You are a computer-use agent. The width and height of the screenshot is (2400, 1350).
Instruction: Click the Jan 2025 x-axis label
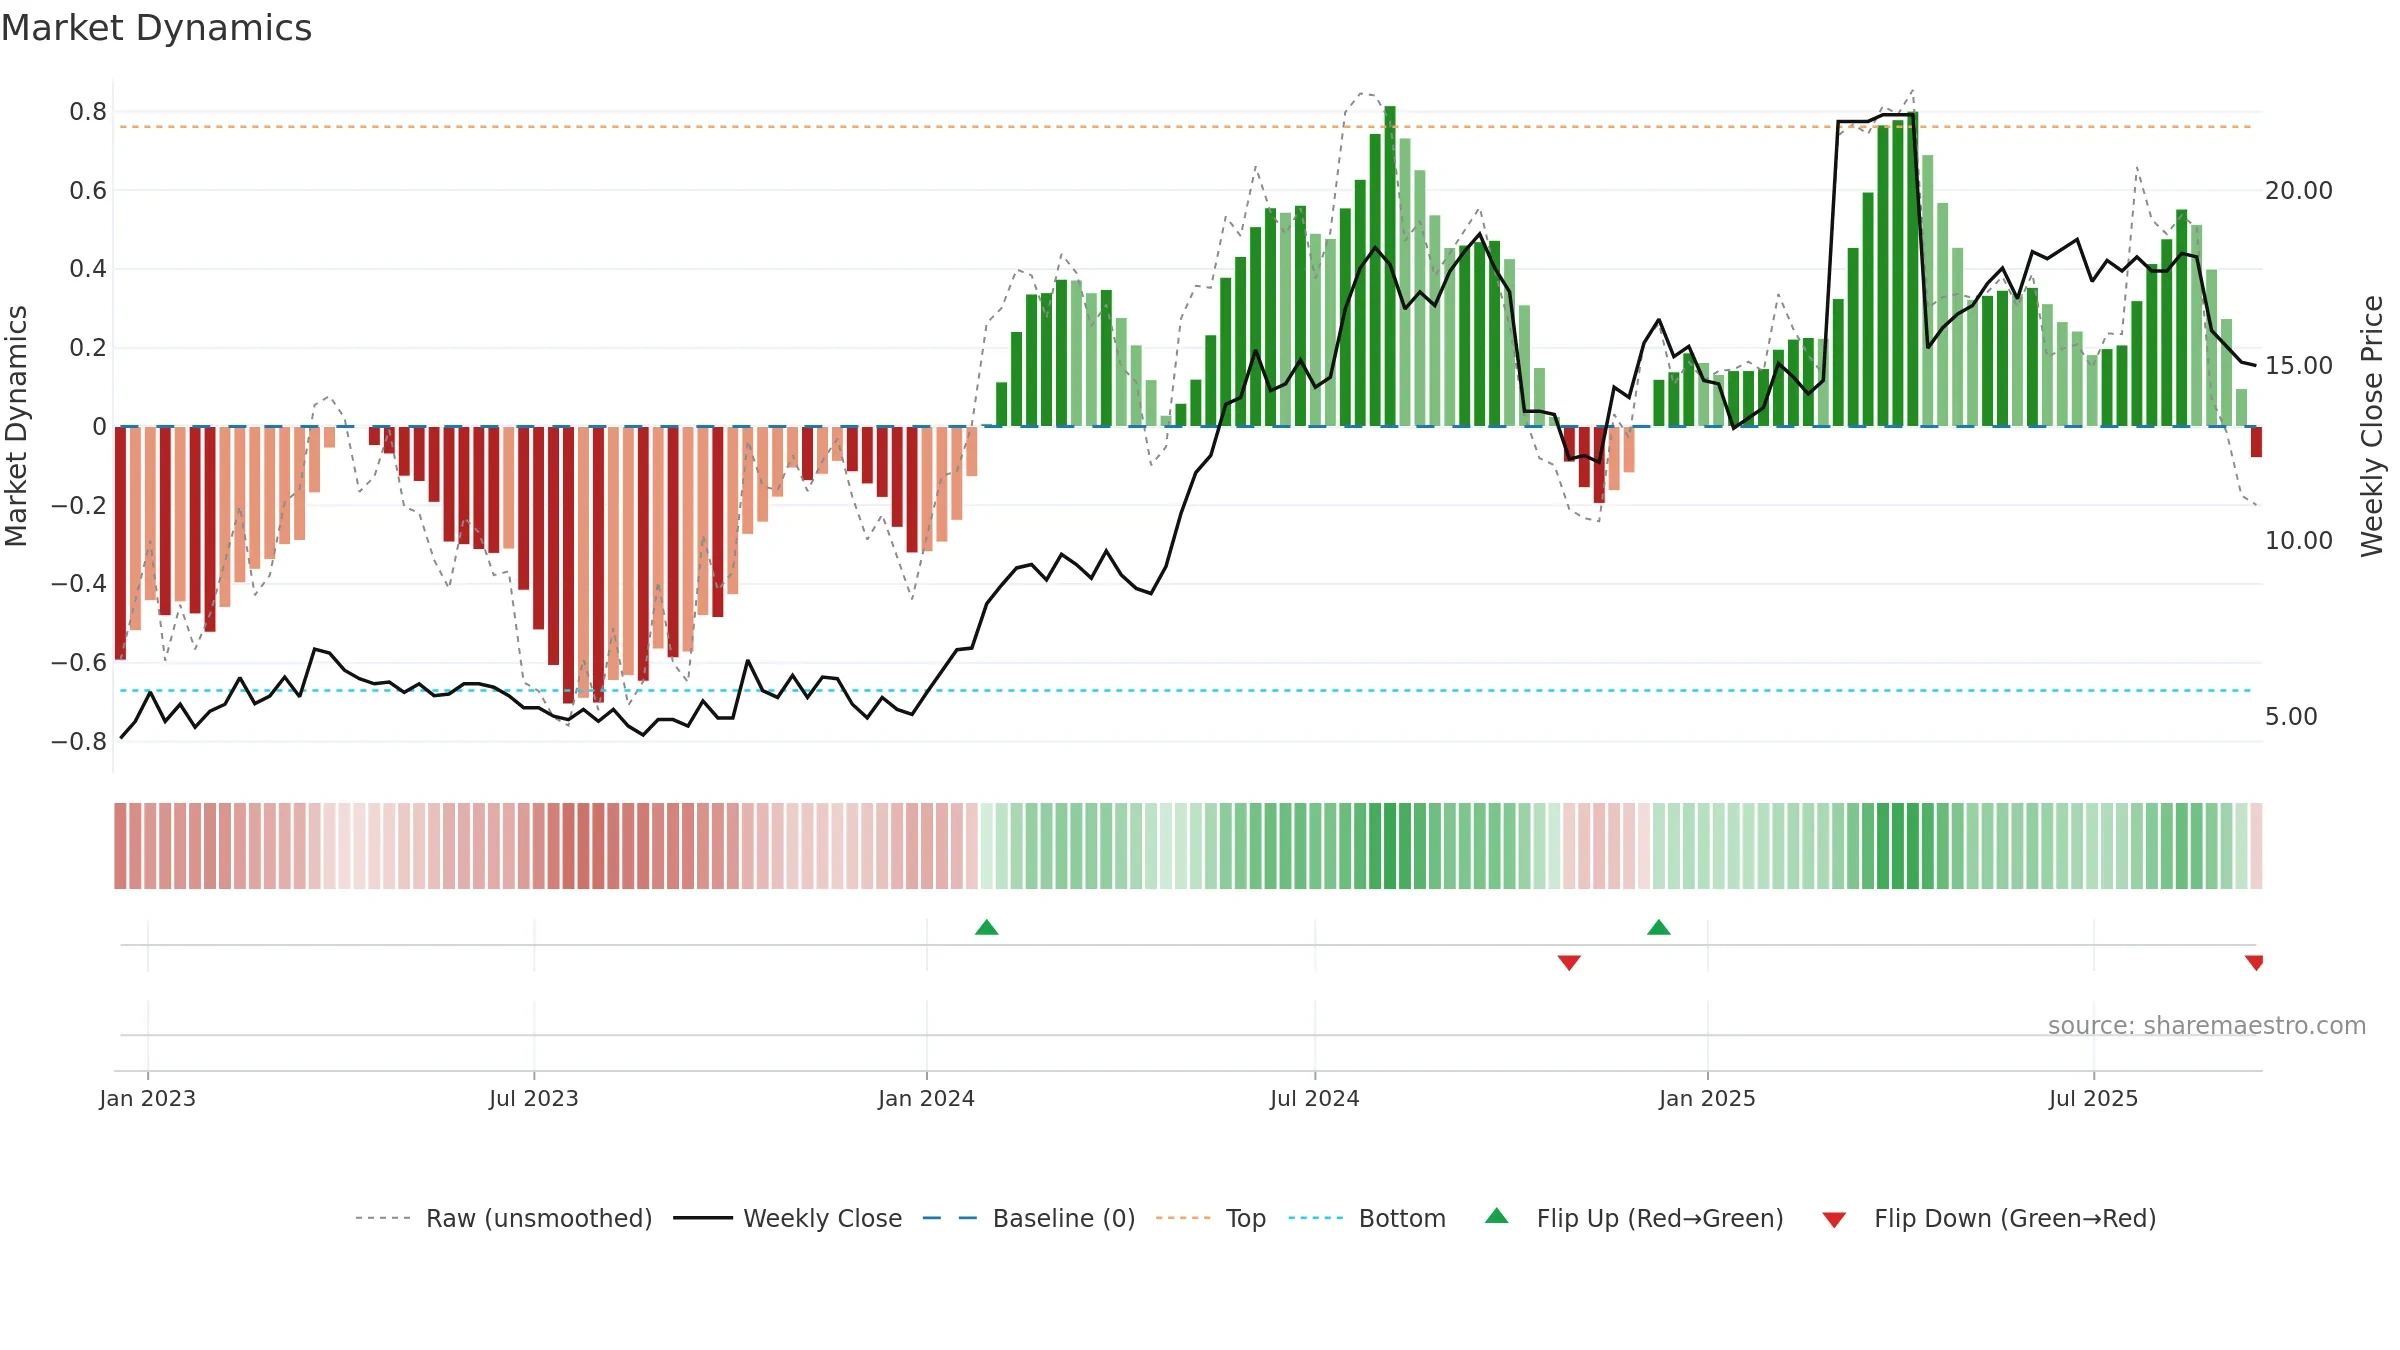point(1708,1098)
